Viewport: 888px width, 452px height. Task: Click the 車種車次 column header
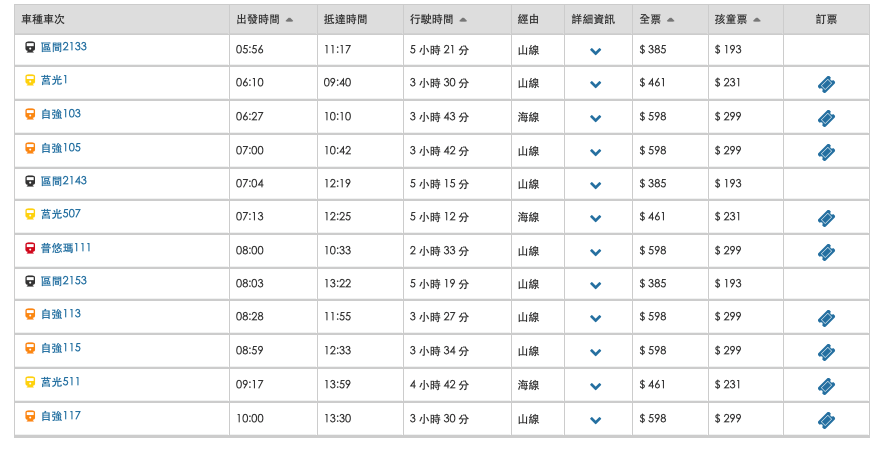42,20
